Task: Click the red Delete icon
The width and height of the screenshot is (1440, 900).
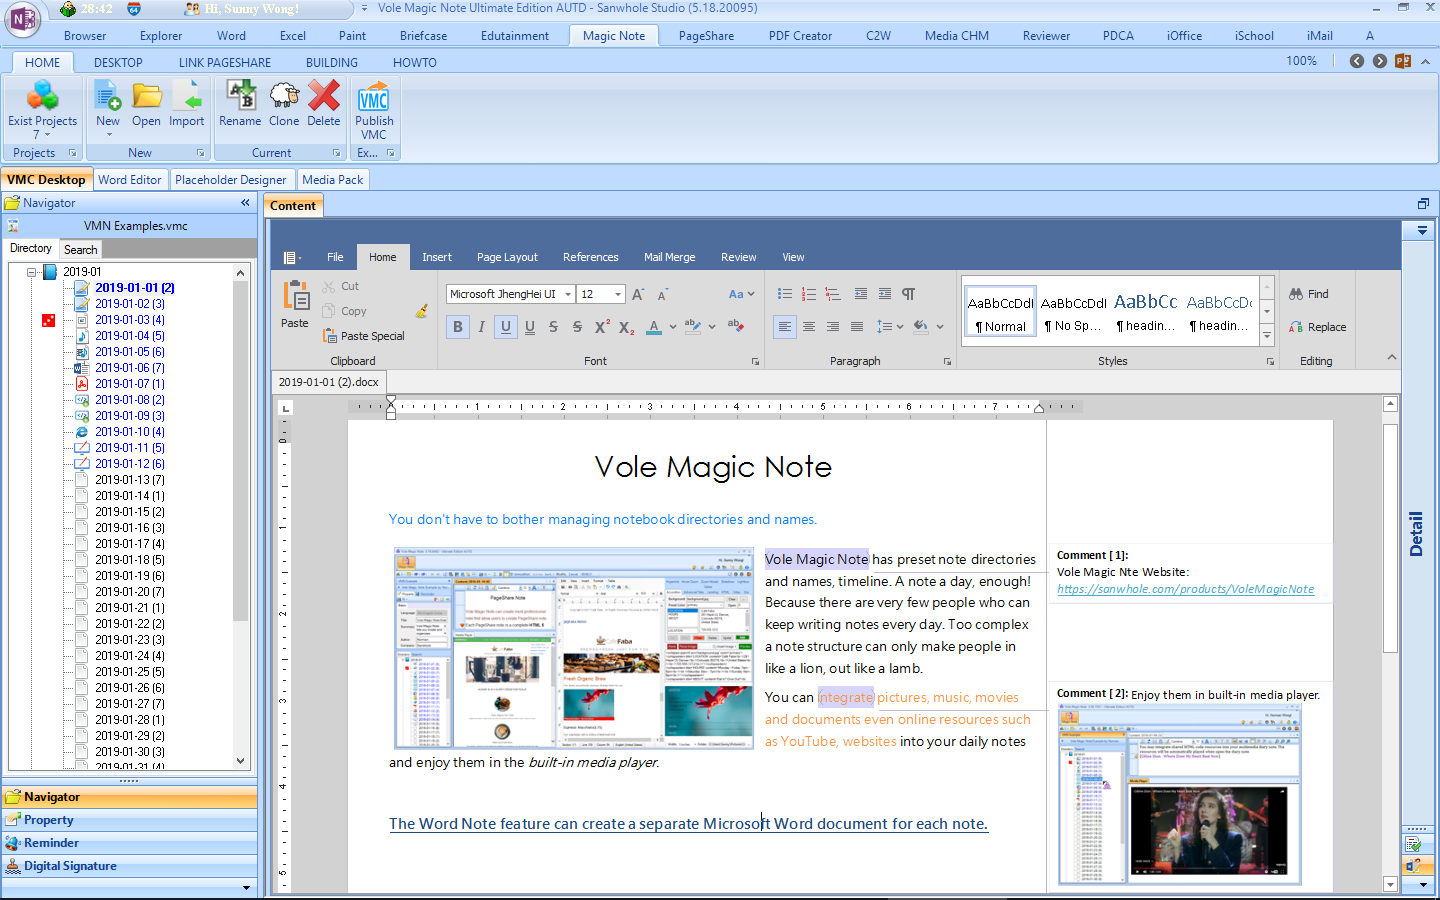Action: click(323, 97)
